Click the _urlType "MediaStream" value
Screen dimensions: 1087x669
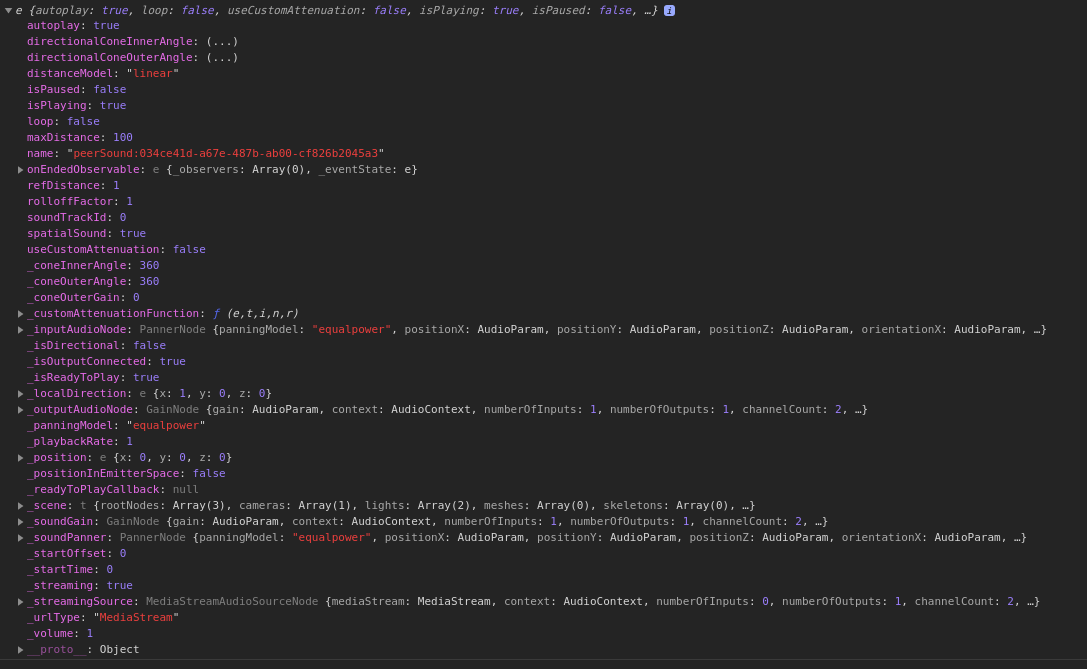click(x=136, y=618)
